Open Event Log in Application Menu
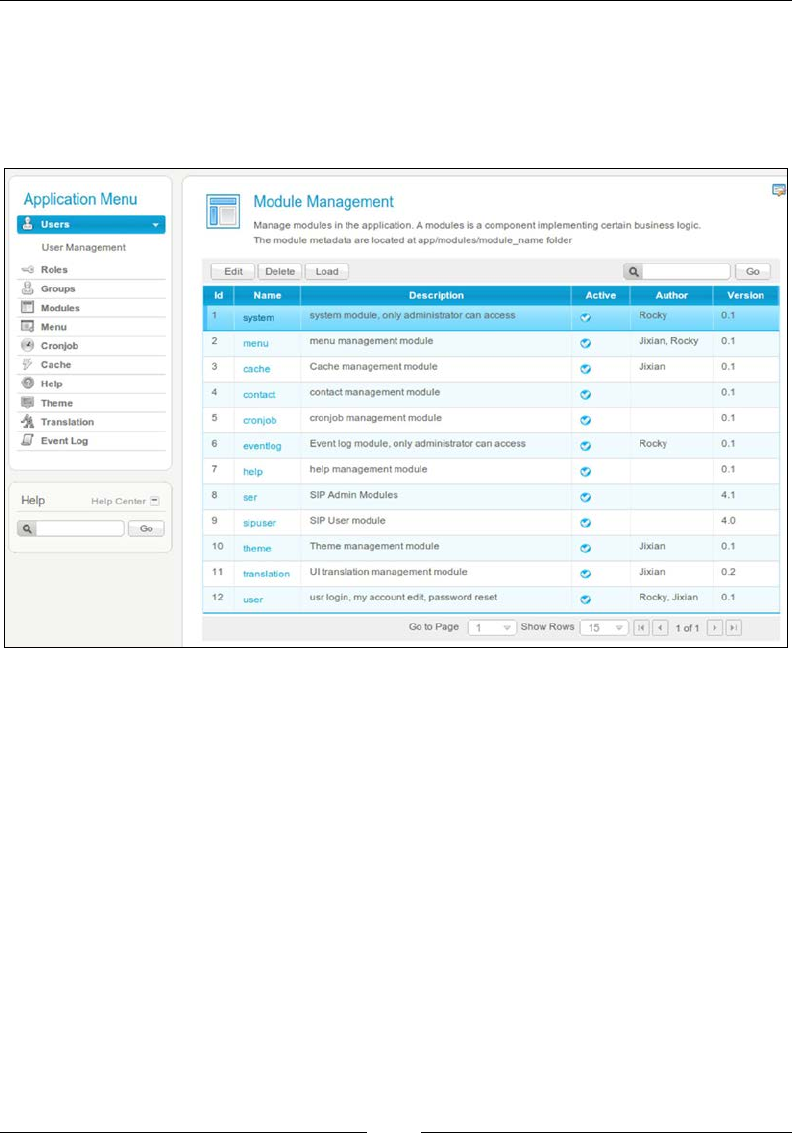 (64, 441)
